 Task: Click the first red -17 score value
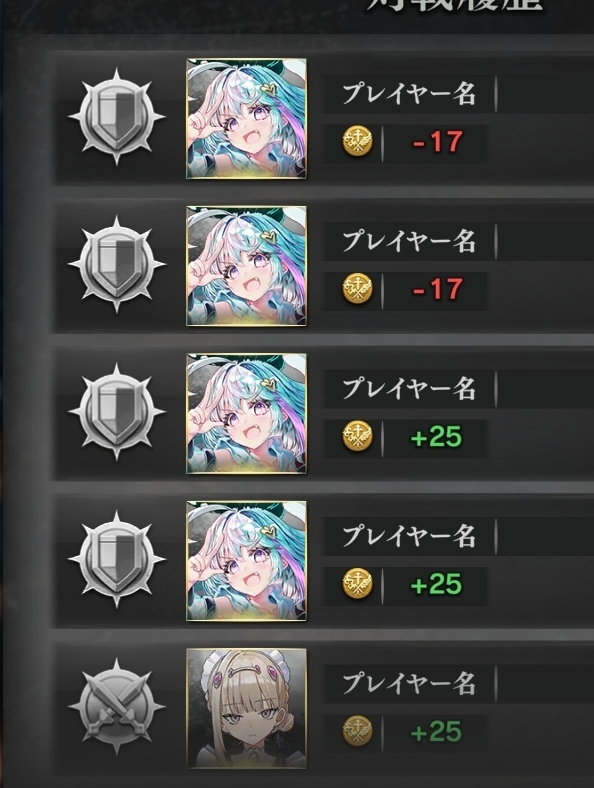(437, 142)
